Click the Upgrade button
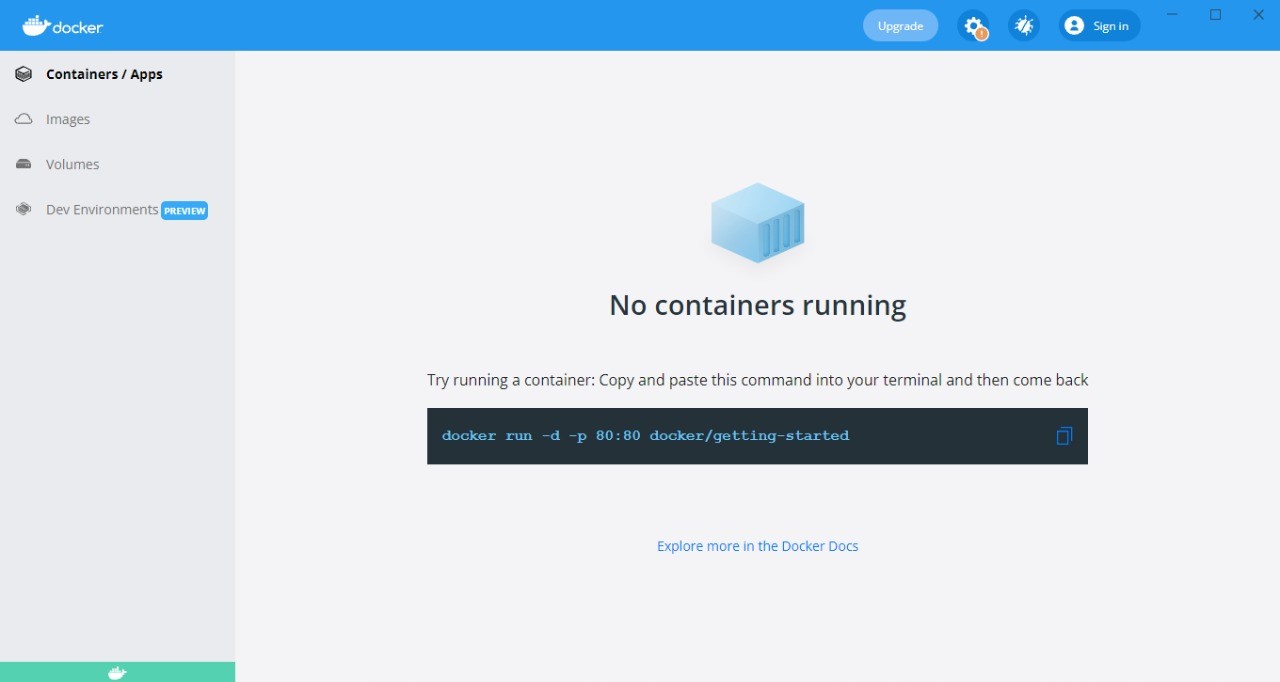 (900, 26)
